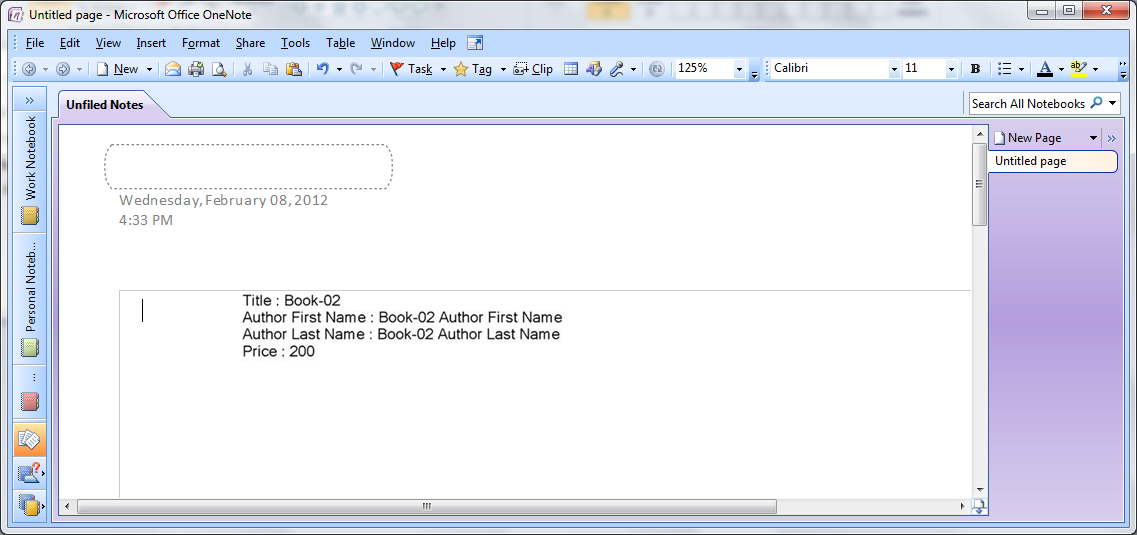Insert a table with the grid icon

point(571,69)
